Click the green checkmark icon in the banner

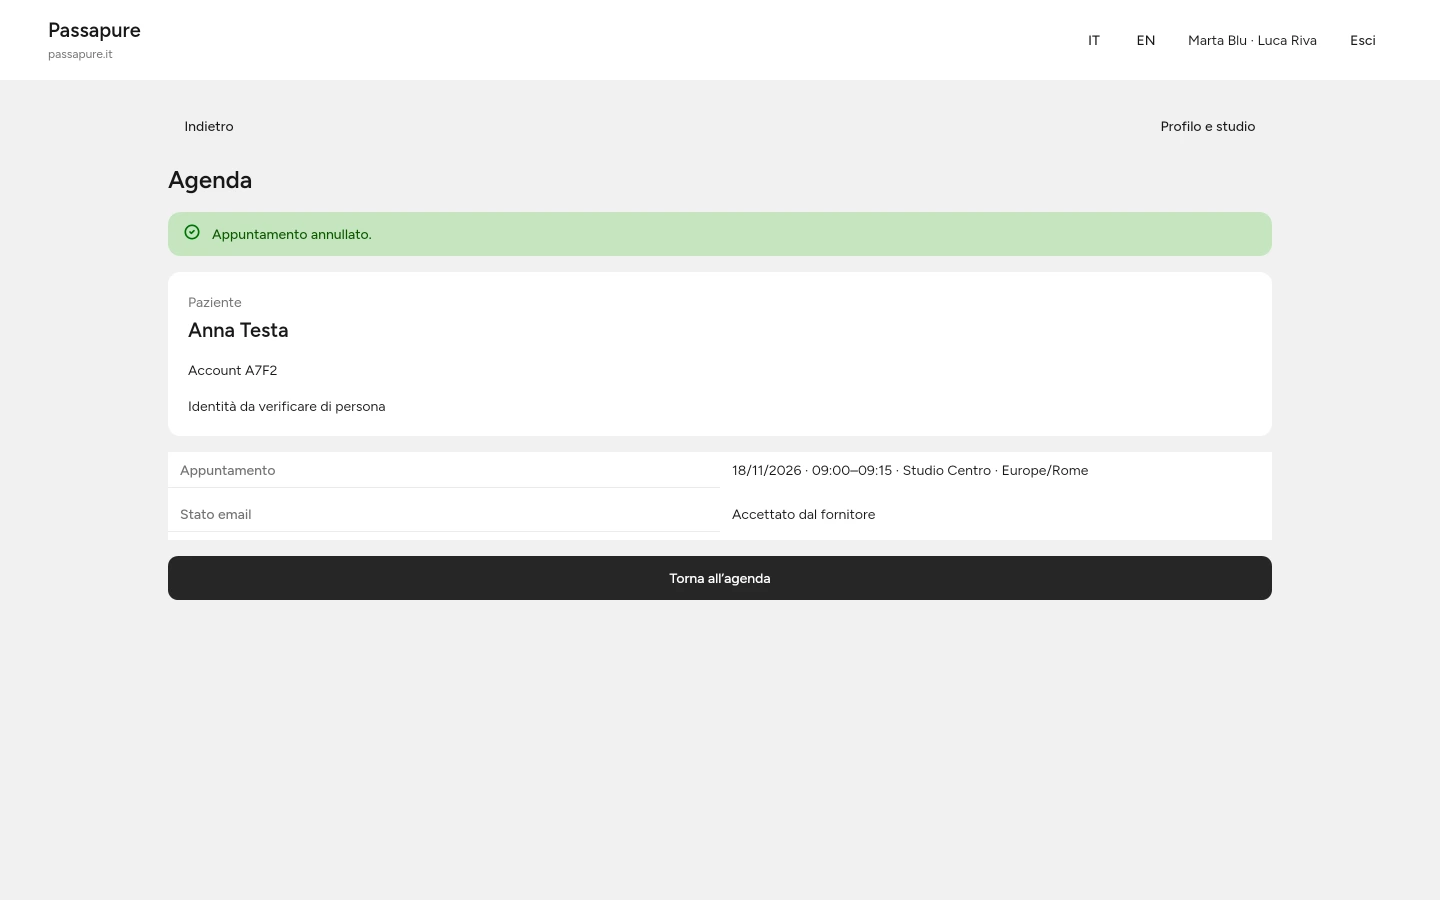coord(192,232)
